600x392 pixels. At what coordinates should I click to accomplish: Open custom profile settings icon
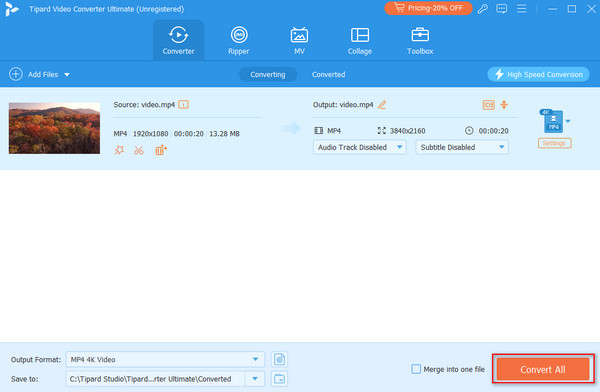[x=279, y=359]
